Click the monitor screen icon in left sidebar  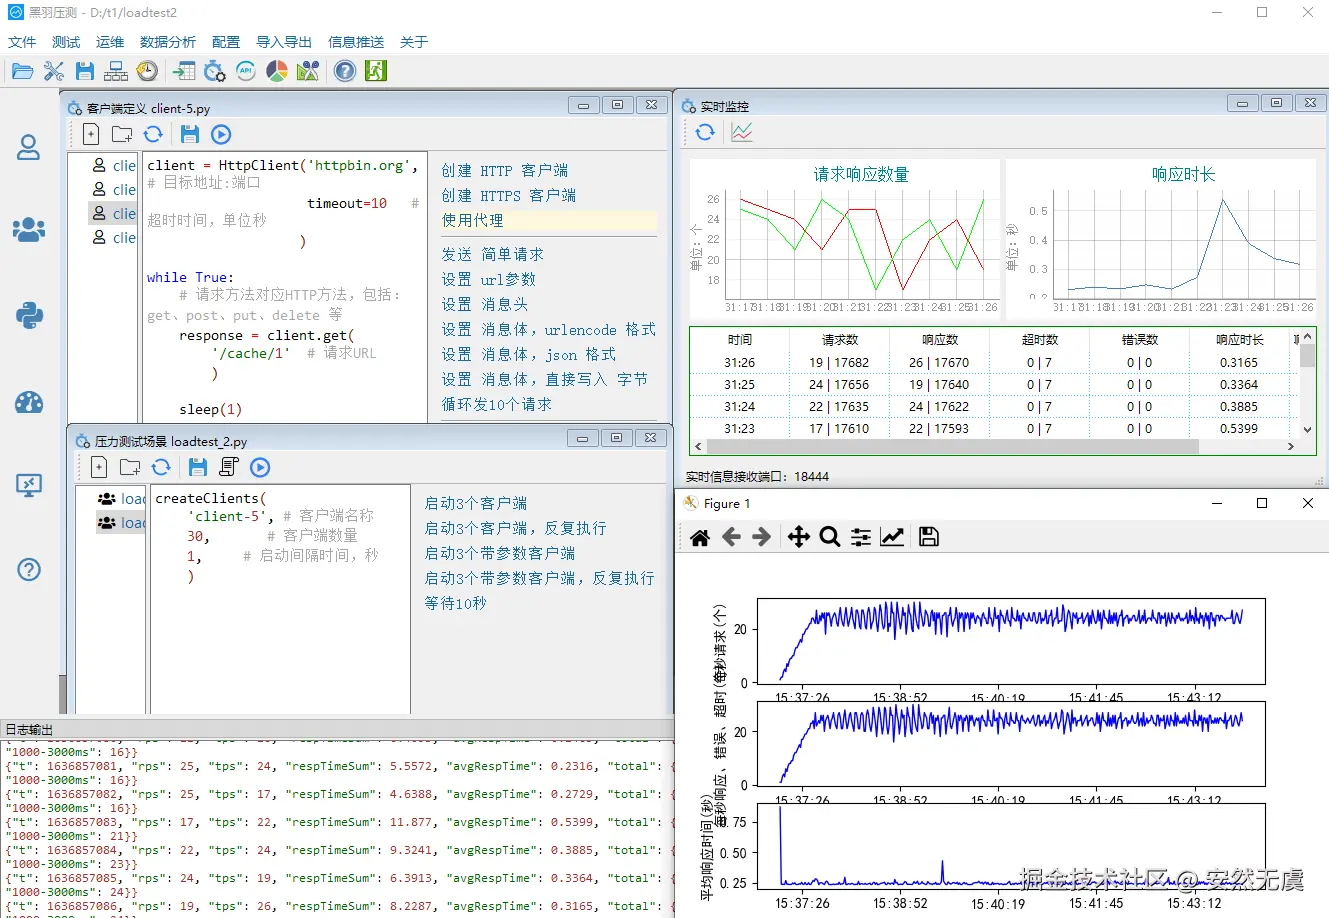coord(29,486)
